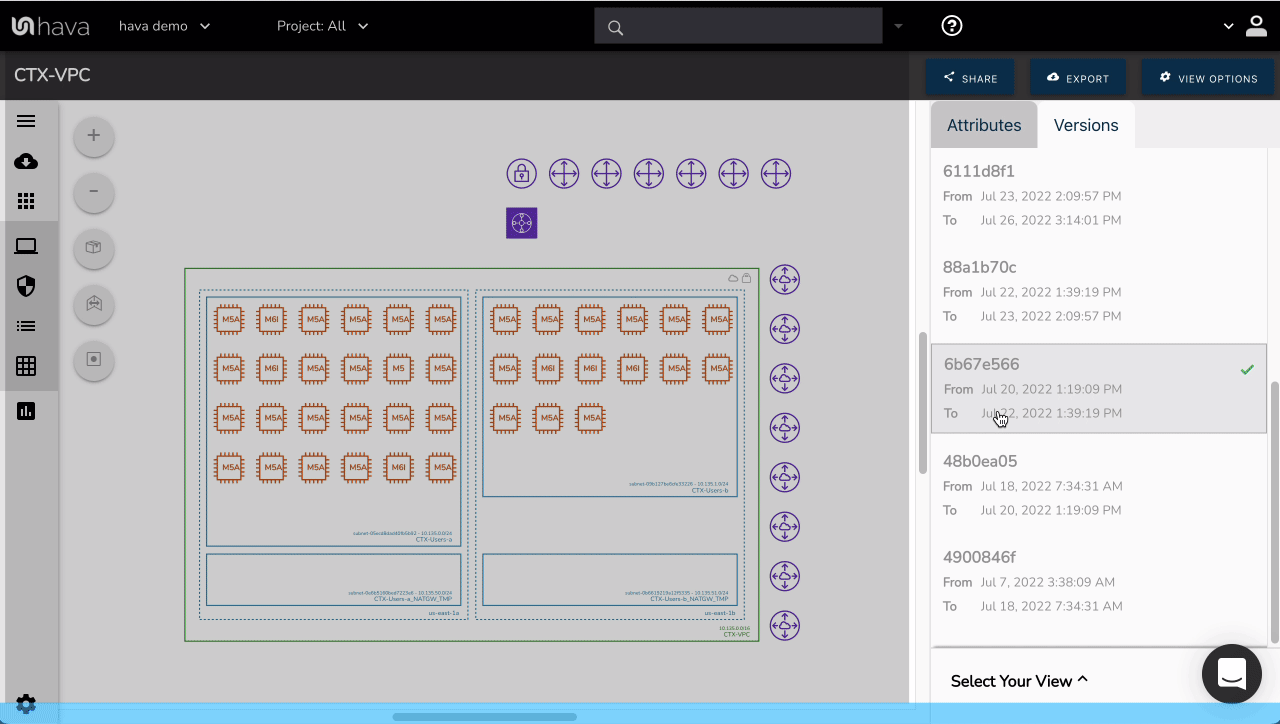Open the hamburger menu in left sidebar
The height and width of the screenshot is (724, 1280).
(26, 121)
